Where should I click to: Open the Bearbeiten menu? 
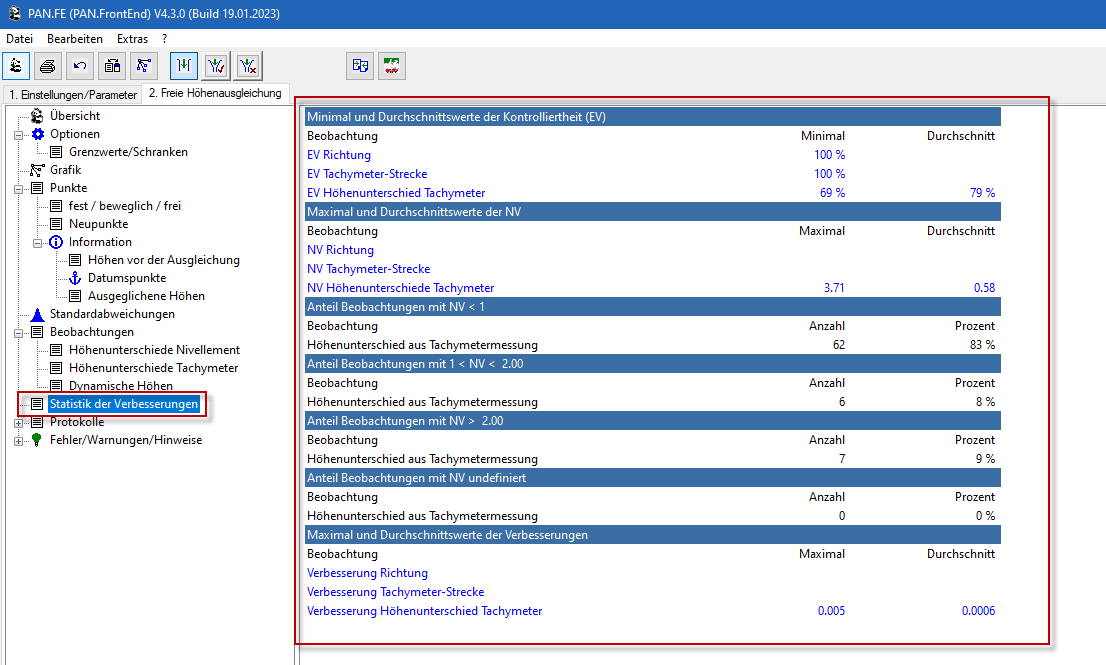click(x=75, y=39)
